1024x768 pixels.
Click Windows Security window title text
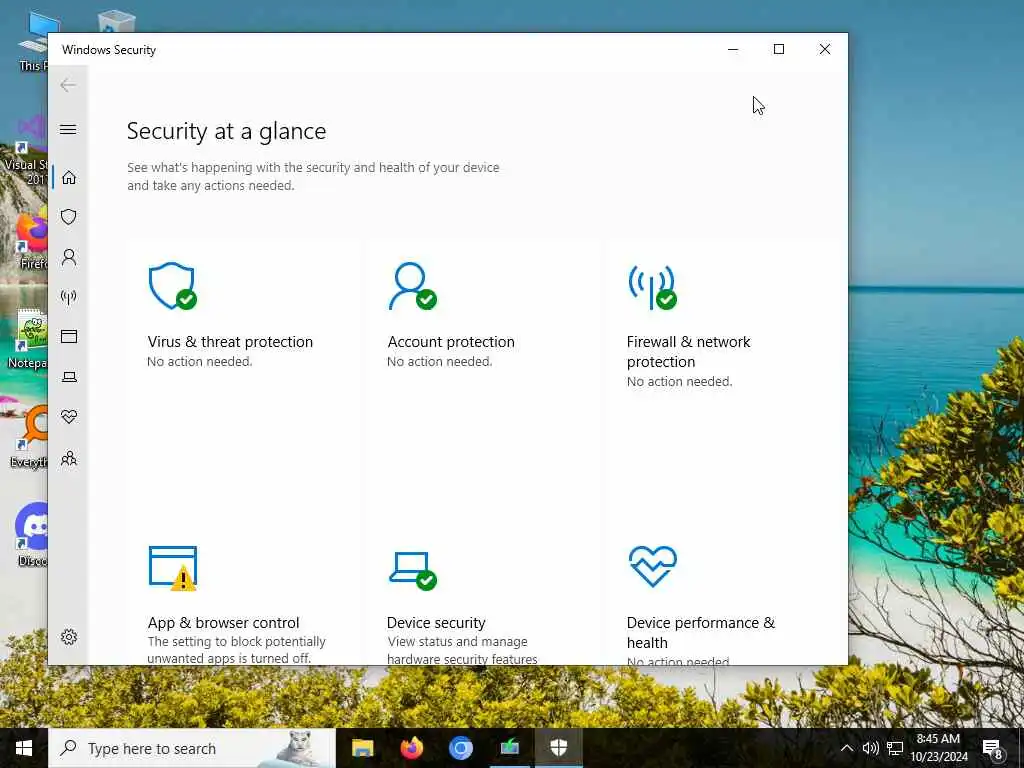[108, 50]
